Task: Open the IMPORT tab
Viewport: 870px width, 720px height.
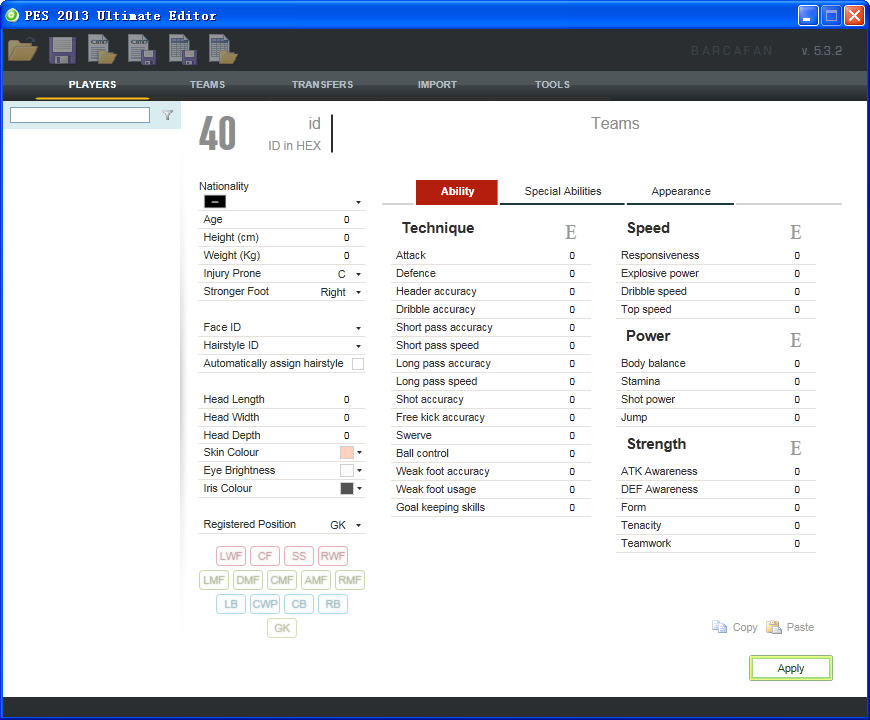Action: 437,84
